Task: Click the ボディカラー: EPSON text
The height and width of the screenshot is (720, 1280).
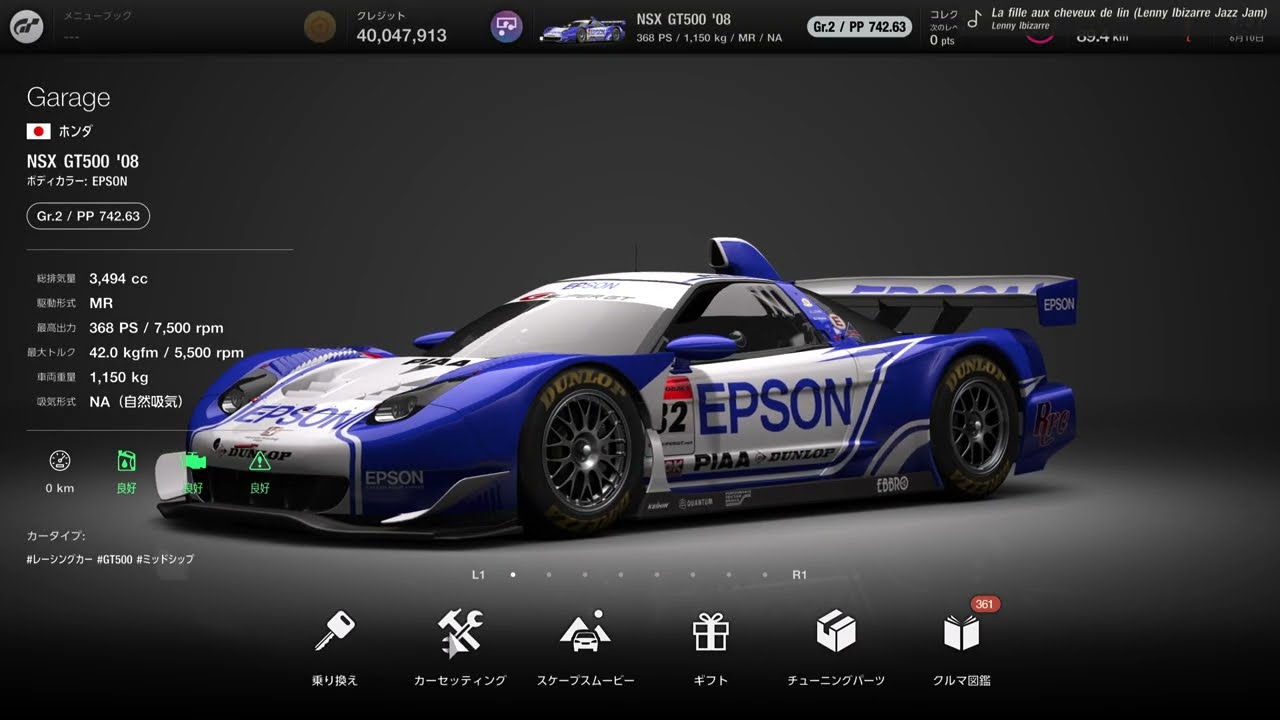Action: [77, 182]
